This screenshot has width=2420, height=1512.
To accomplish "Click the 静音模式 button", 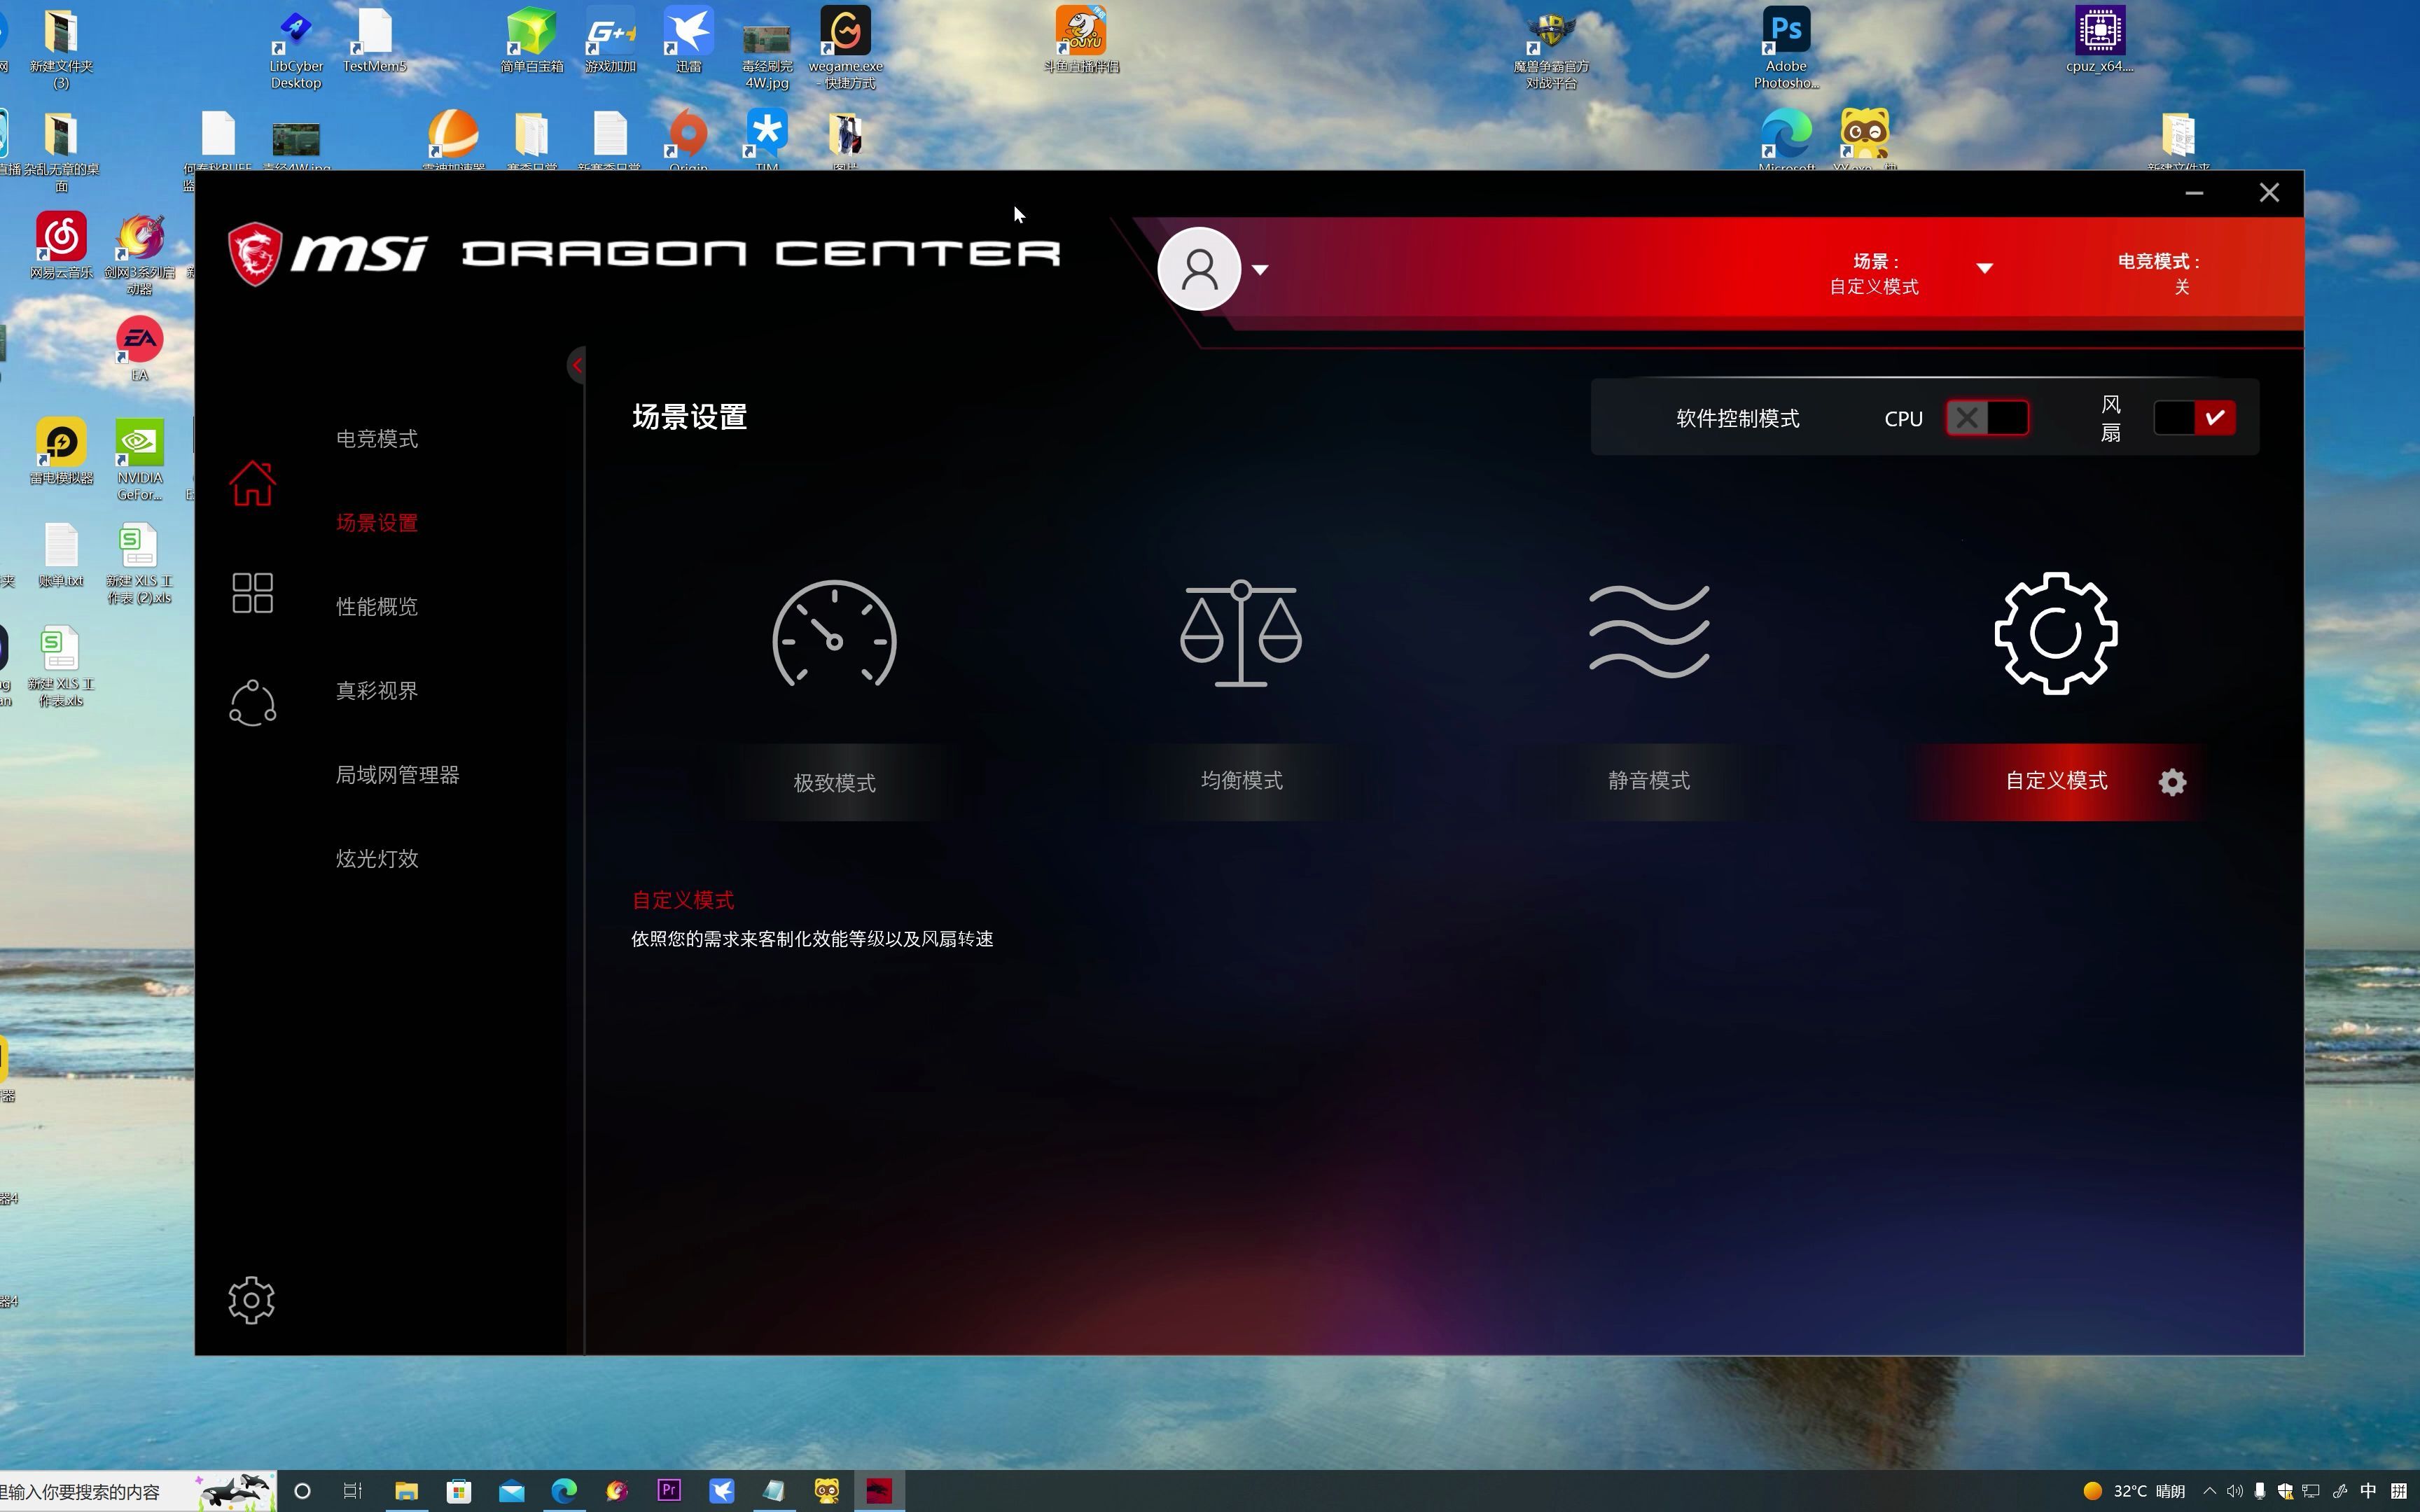I will 1648,781.
